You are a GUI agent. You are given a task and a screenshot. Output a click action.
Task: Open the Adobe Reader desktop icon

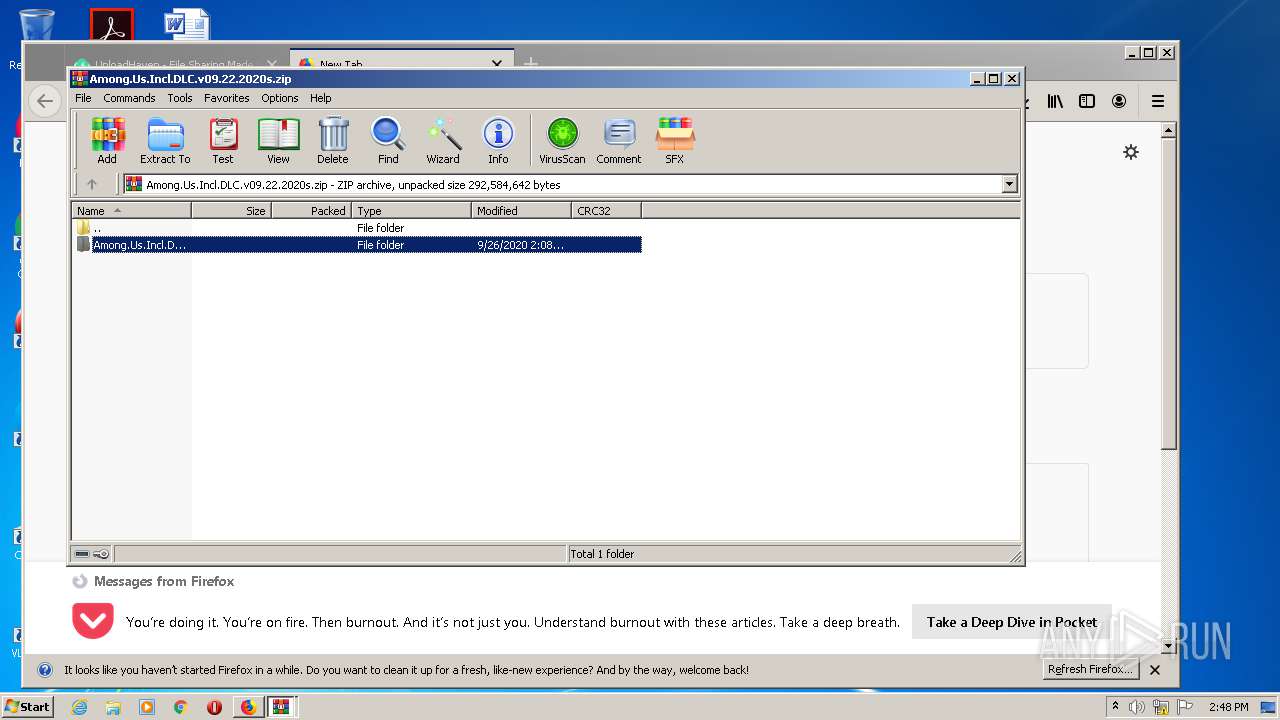pos(112,26)
